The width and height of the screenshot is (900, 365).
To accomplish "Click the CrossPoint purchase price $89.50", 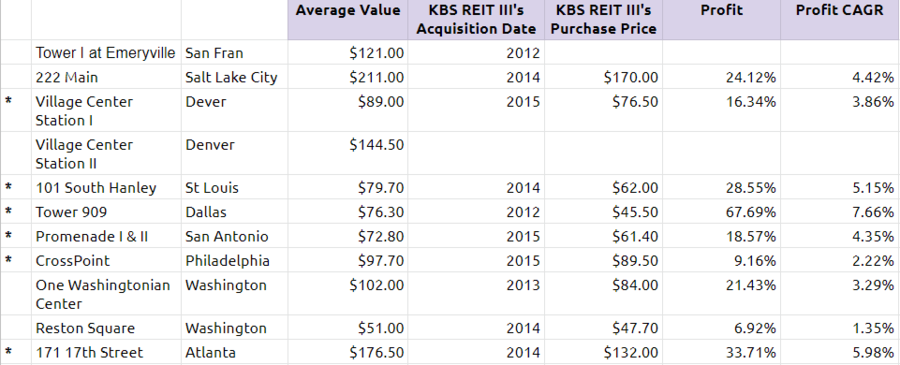I will tap(604, 261).
